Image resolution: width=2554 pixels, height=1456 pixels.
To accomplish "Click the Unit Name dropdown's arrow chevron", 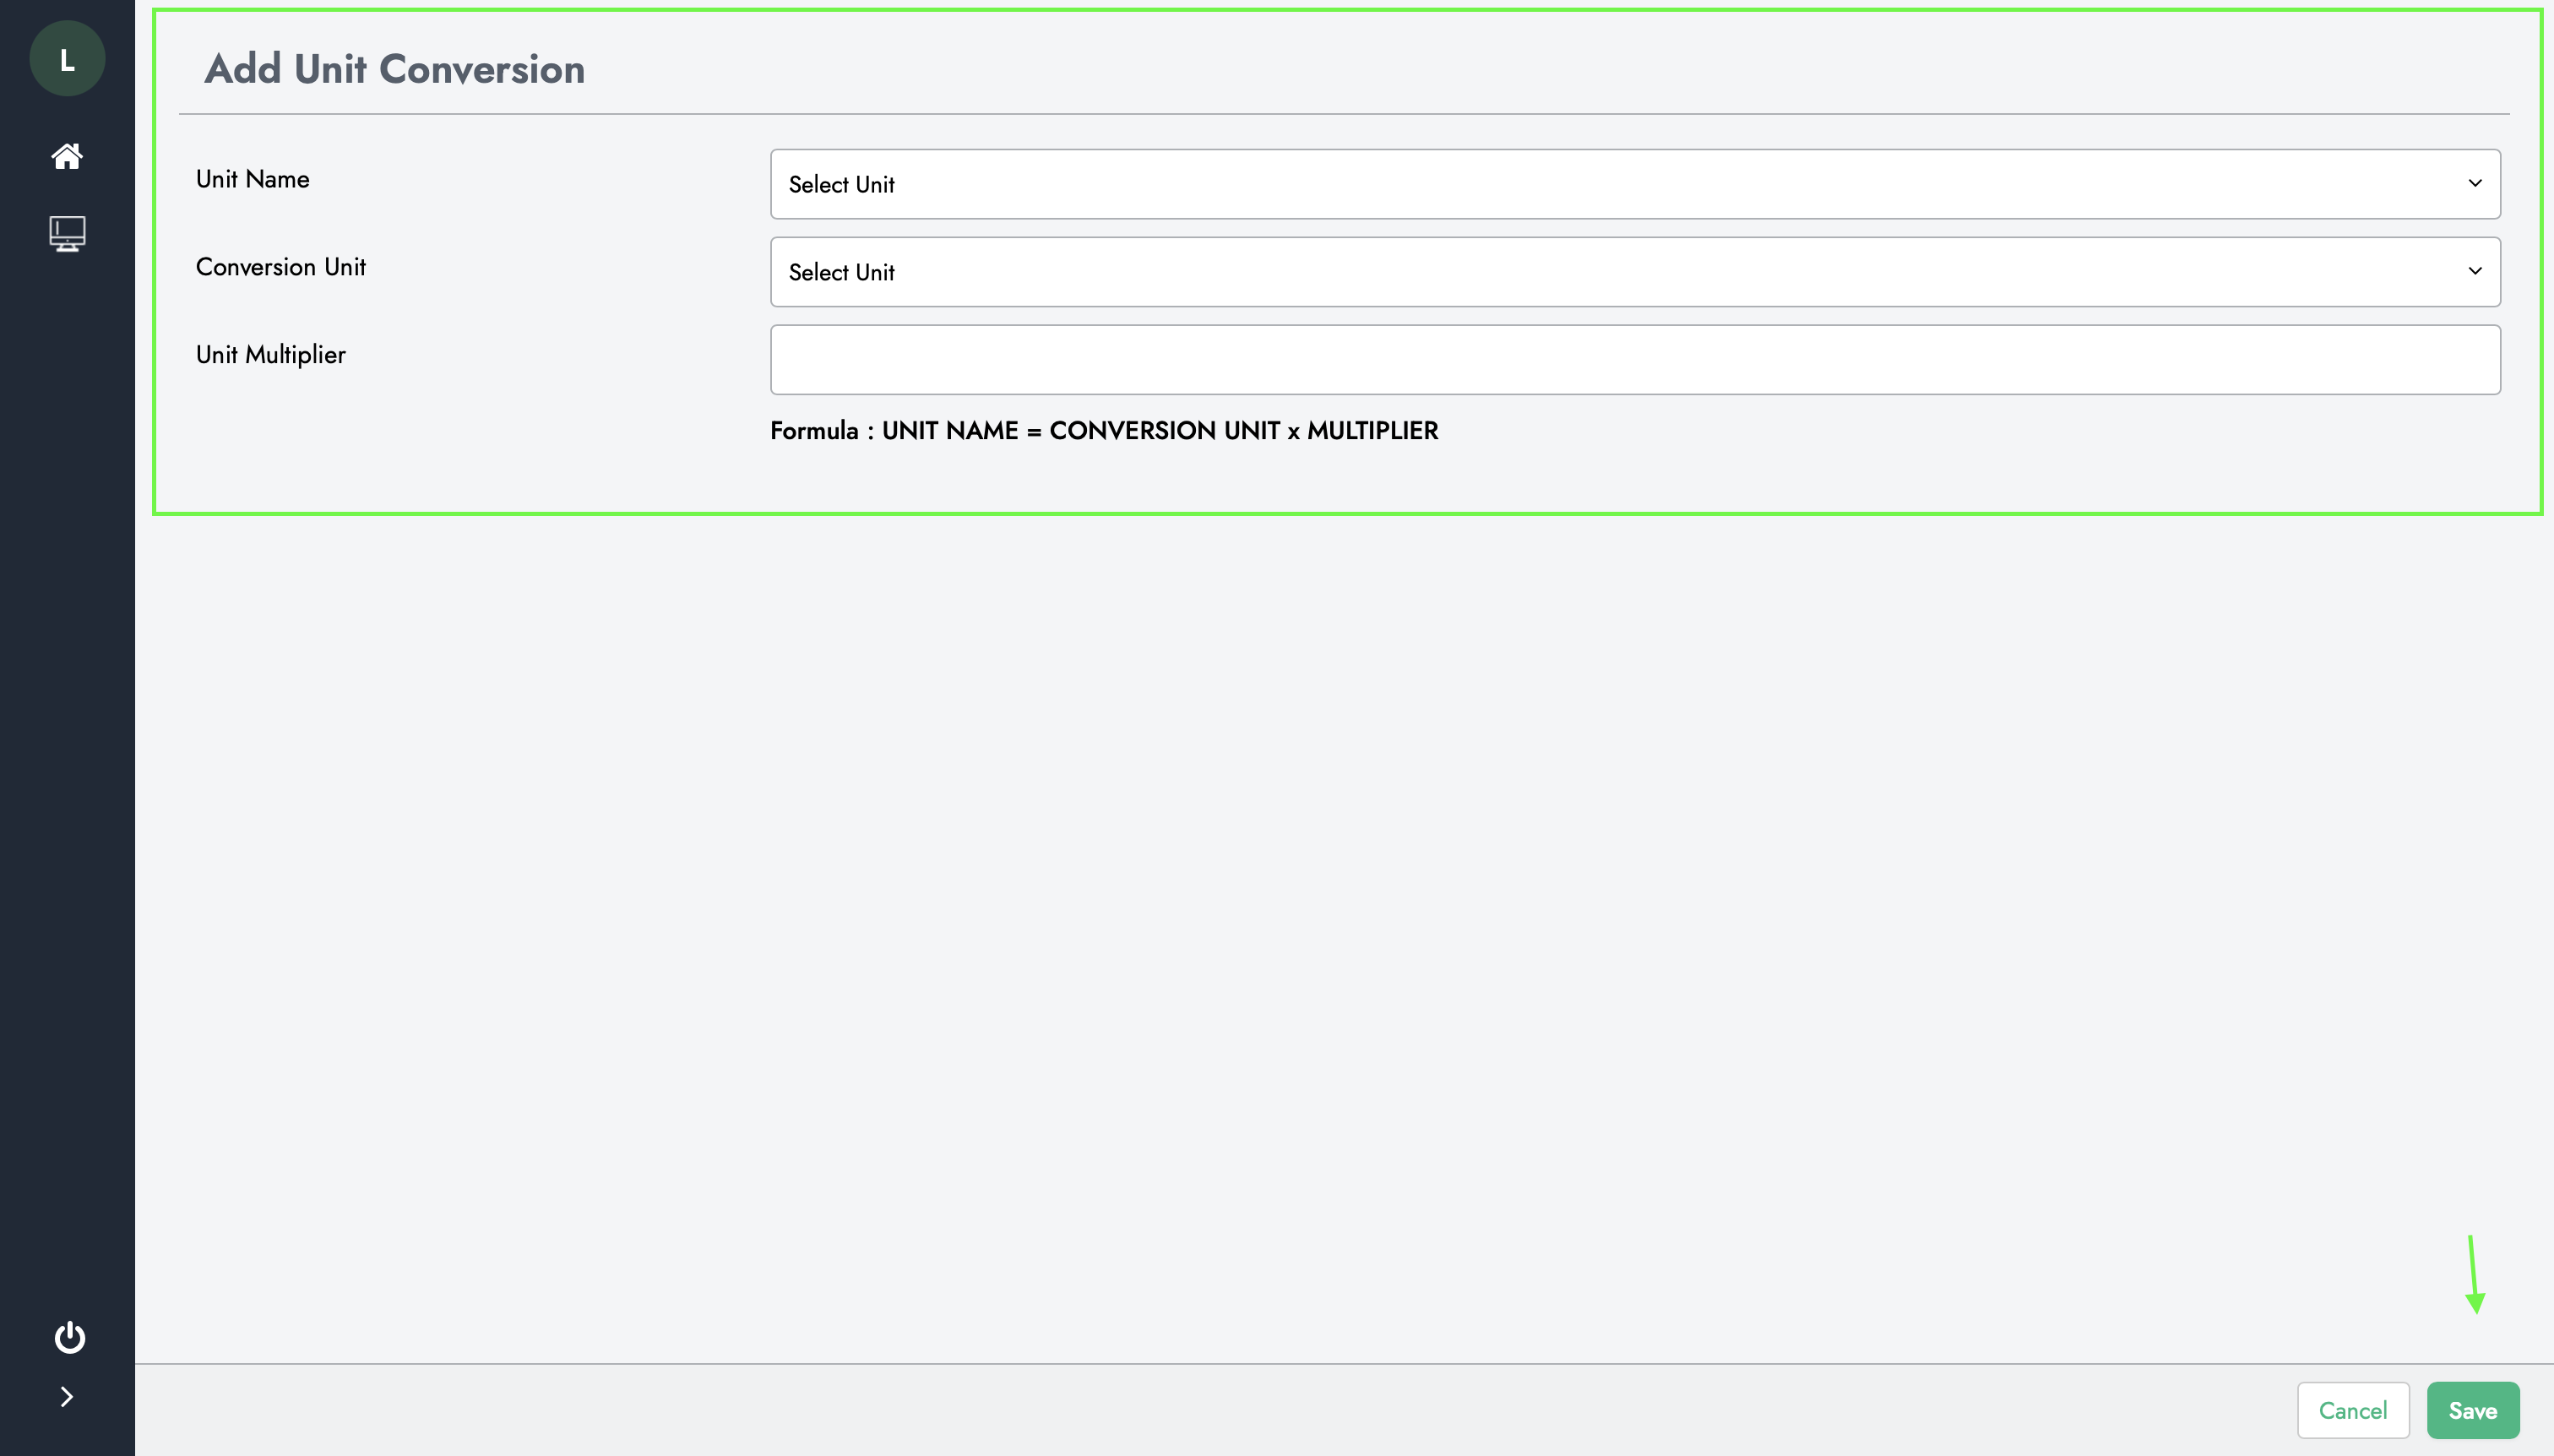I will click(2474, 183).
